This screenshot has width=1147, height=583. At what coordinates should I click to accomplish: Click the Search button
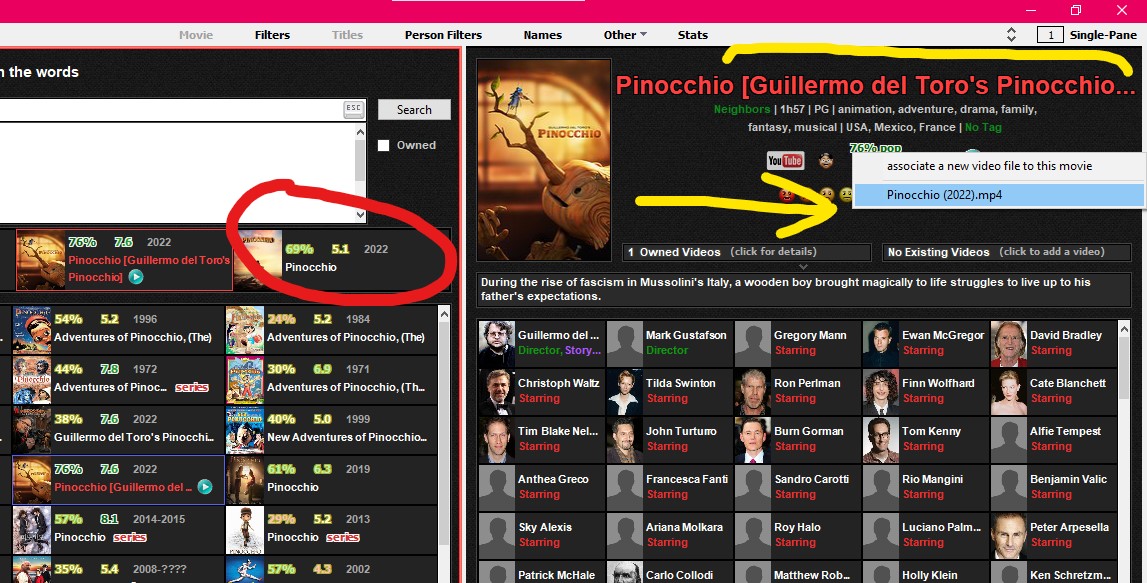coord(414,110)
